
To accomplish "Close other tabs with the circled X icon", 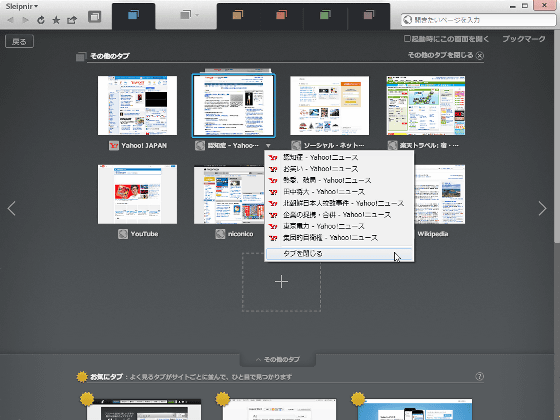I will [x=480, y=56].
